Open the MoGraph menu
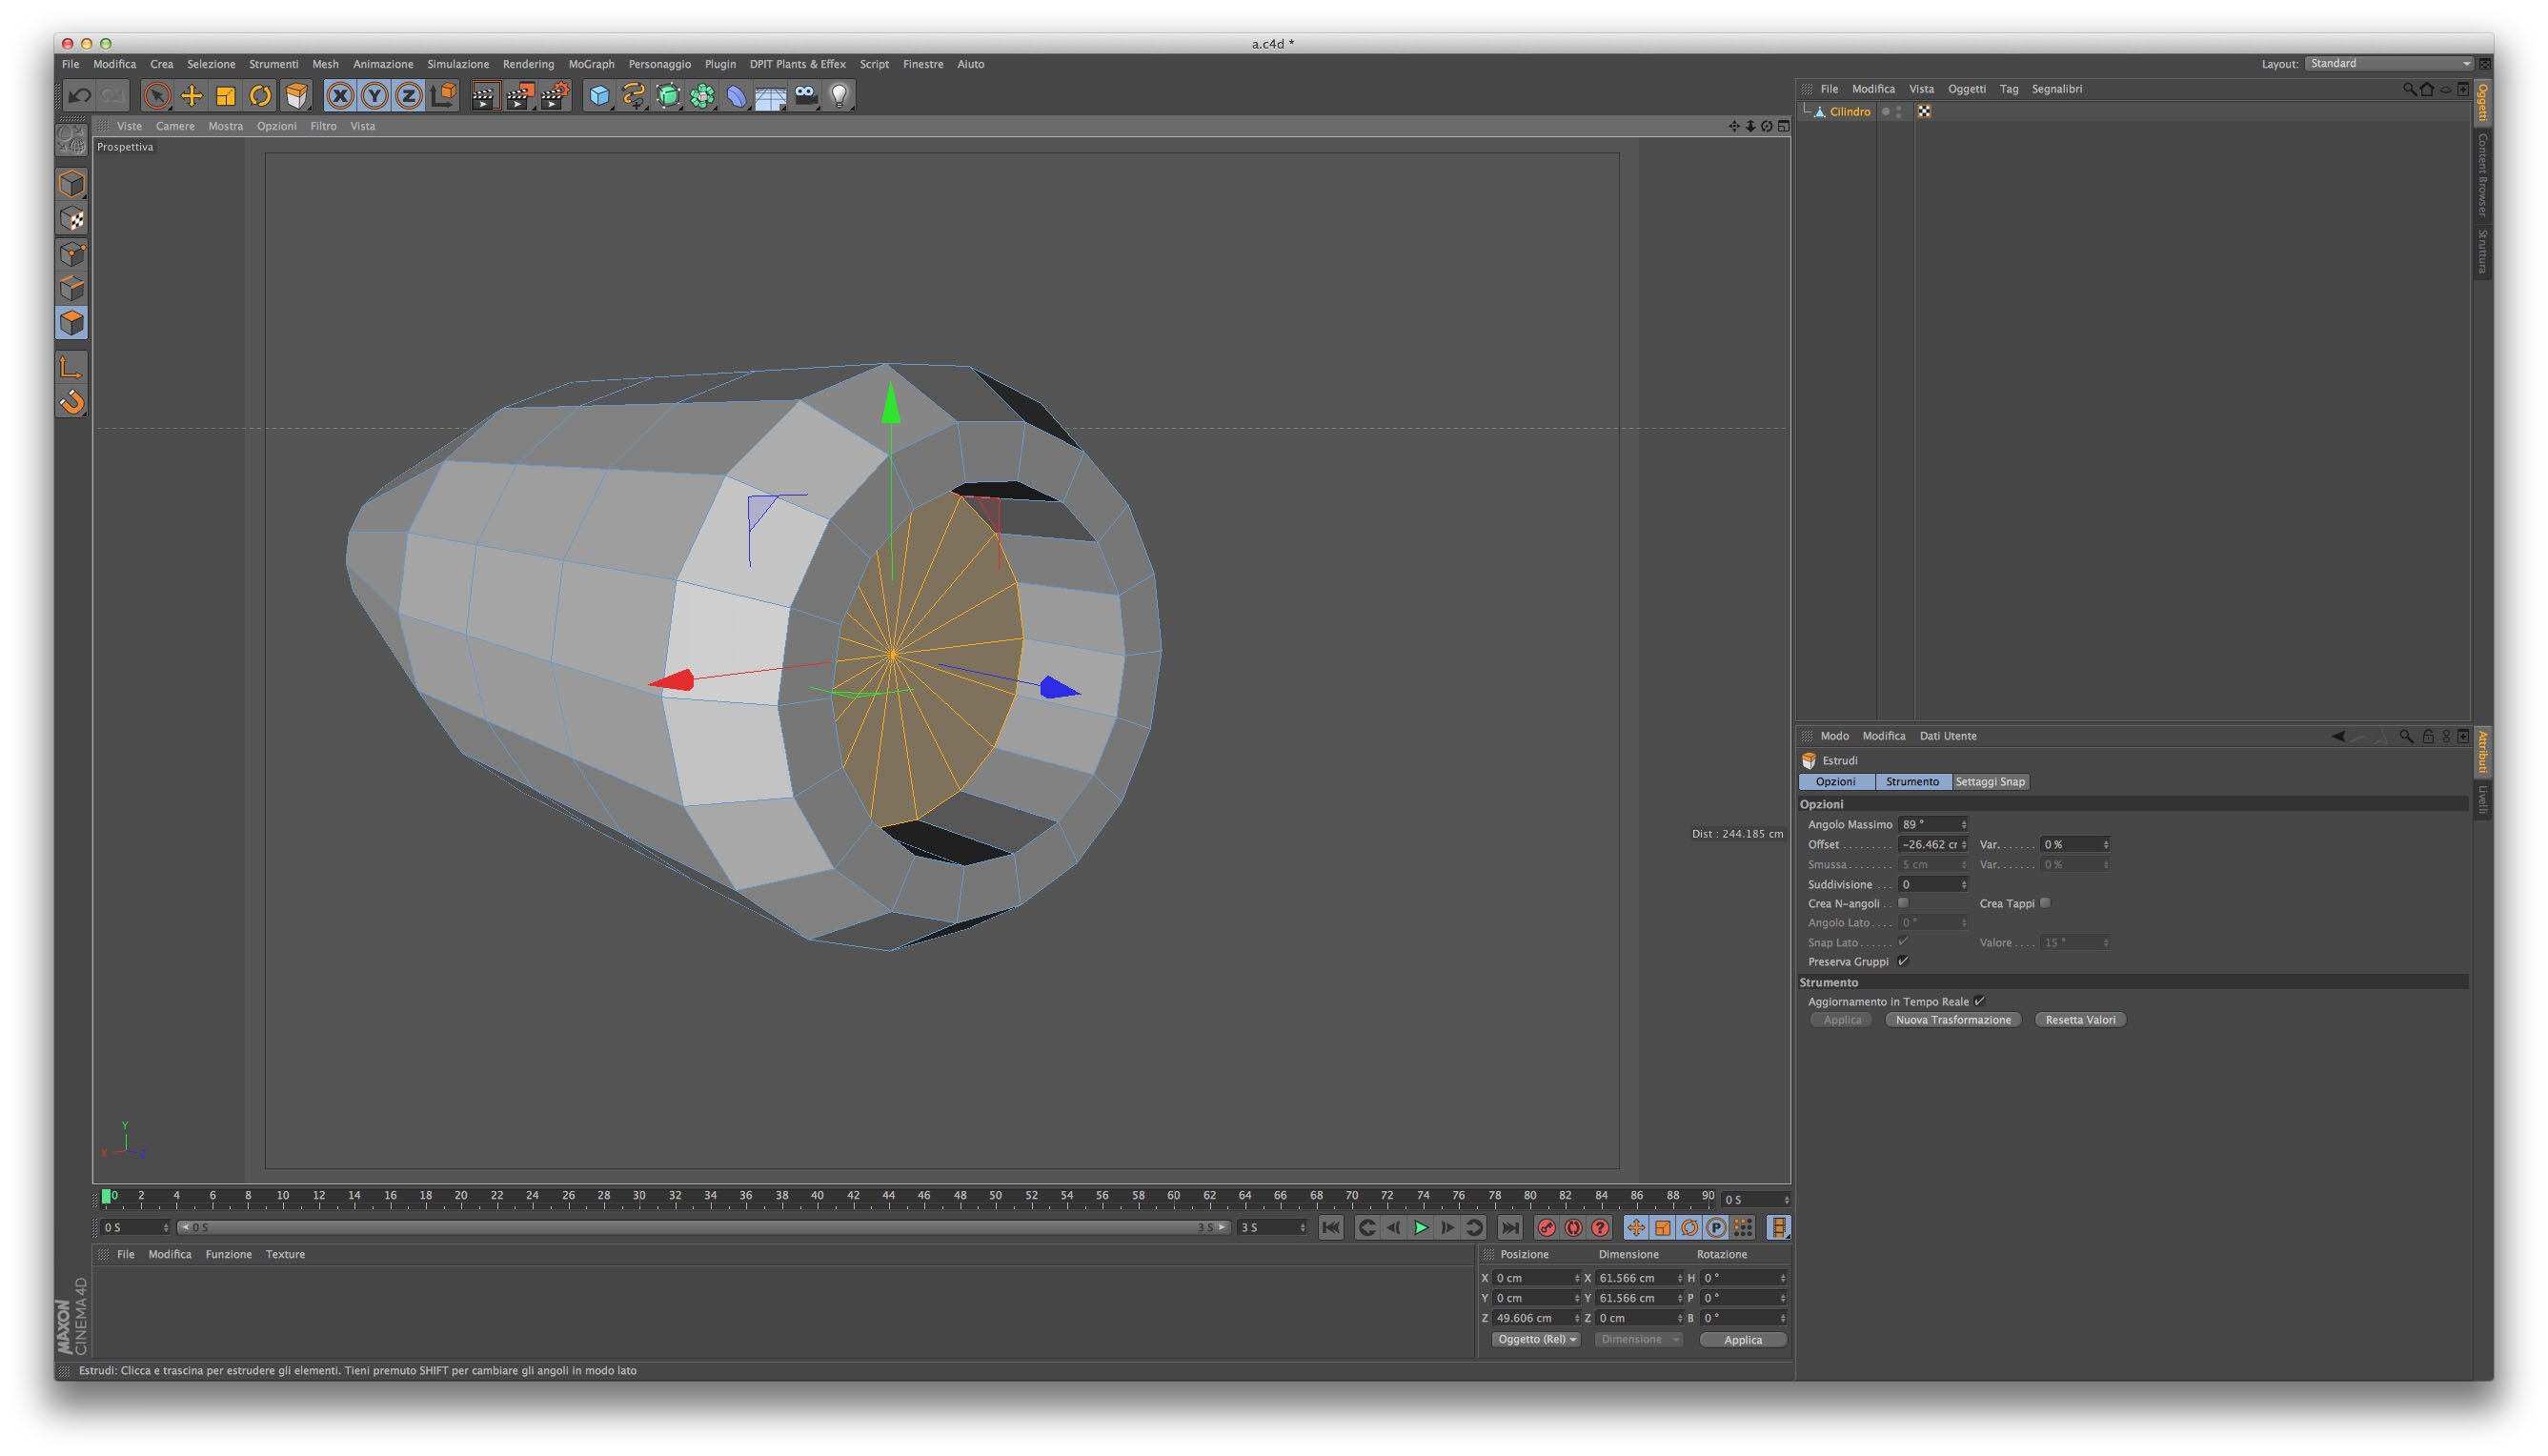The width and height of the screenshot is (2548, 1456). tap(591, 64)
